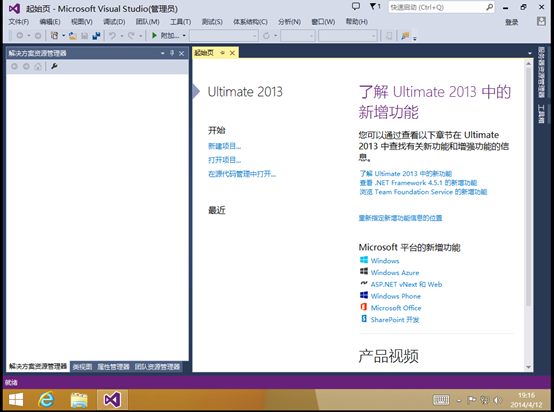Open the 帮助(H) menu
Viewport: 554px width, 412px height.
[x=357, y=22]
